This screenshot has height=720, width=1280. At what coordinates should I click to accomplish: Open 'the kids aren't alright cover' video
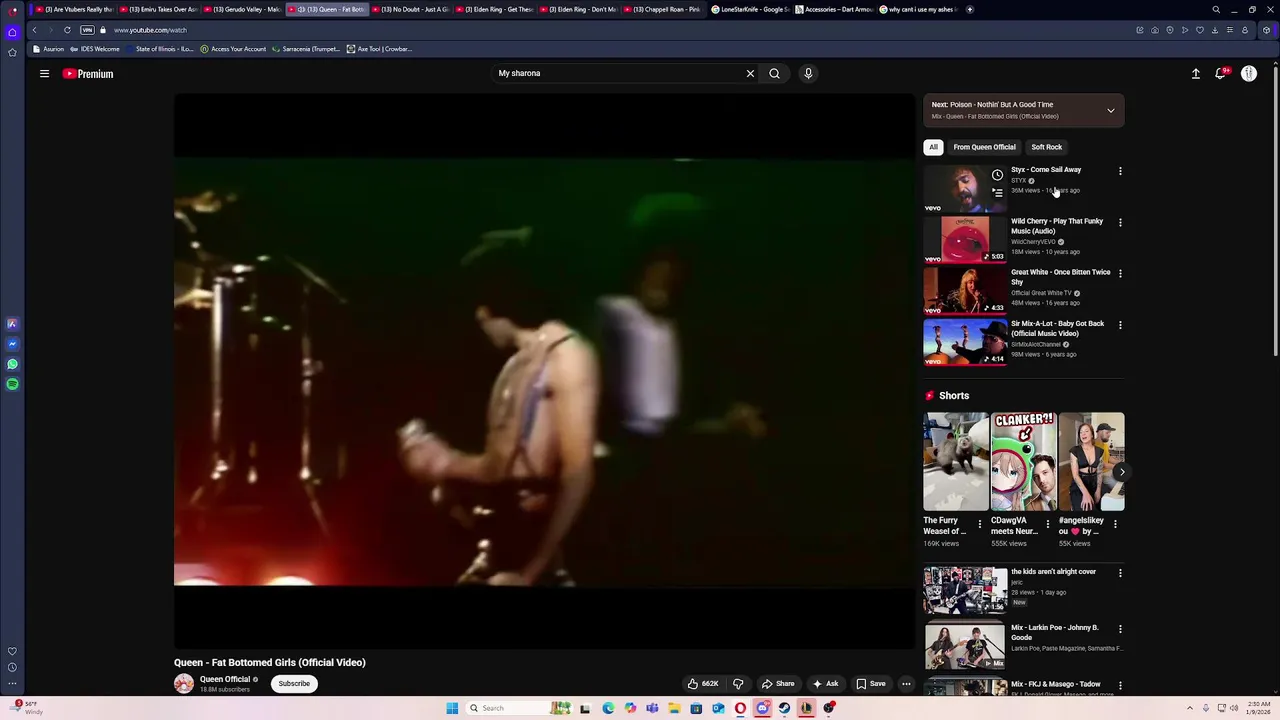tap(965, 590)
